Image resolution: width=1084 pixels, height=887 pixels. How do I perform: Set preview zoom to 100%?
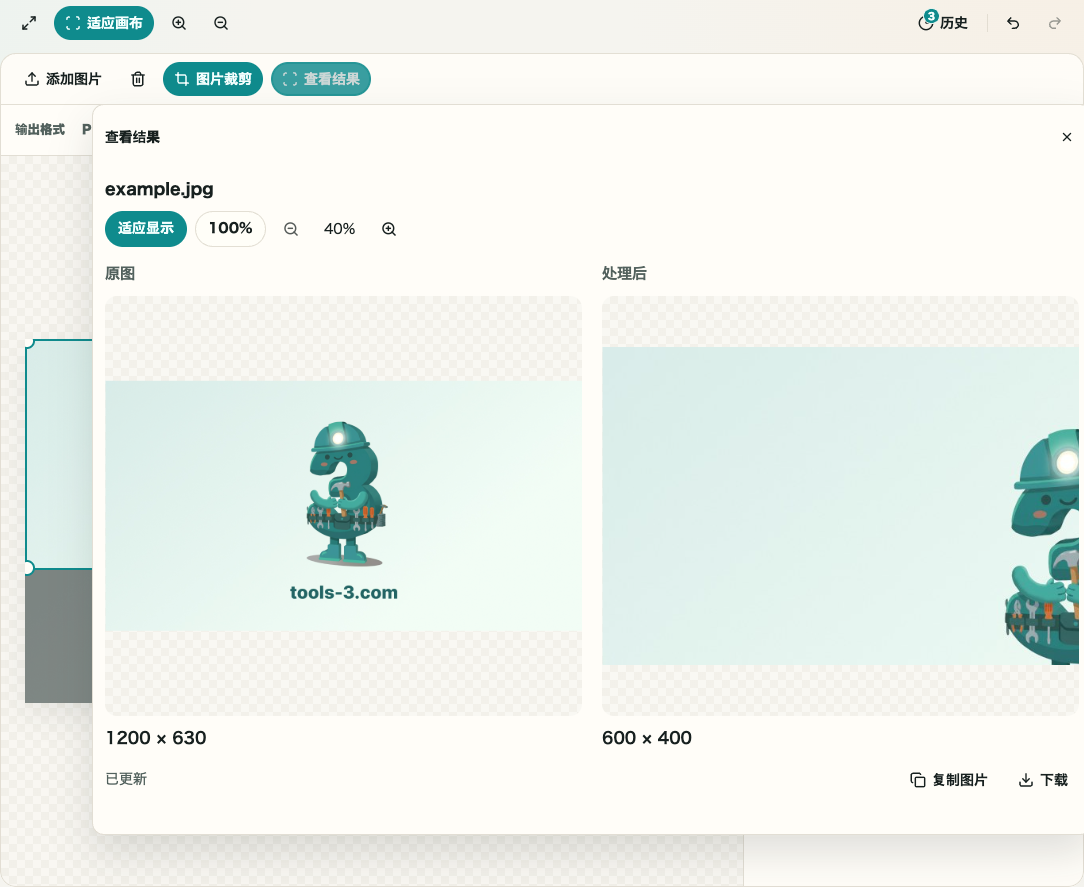(x=230, y=229)
